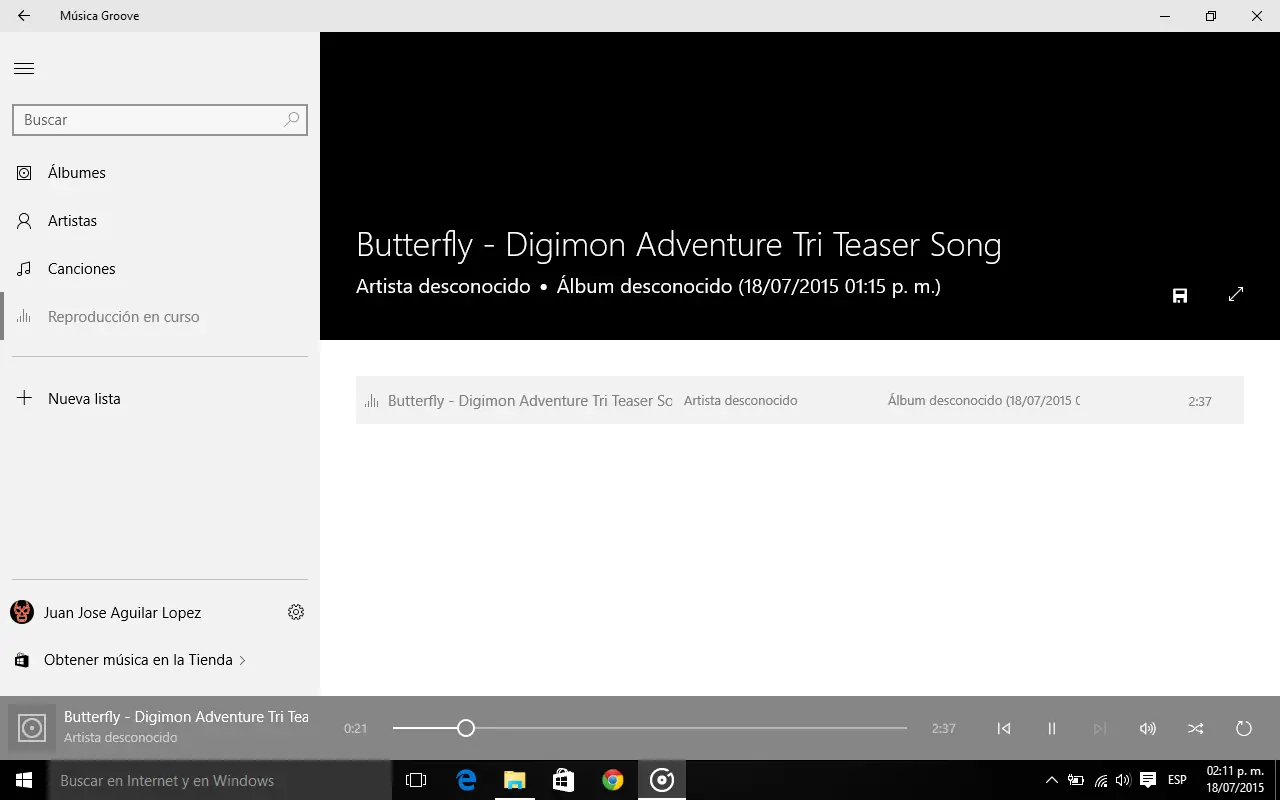Click inside the Buscar search field
Screen dimensions: 1280x800
(140, 119)
